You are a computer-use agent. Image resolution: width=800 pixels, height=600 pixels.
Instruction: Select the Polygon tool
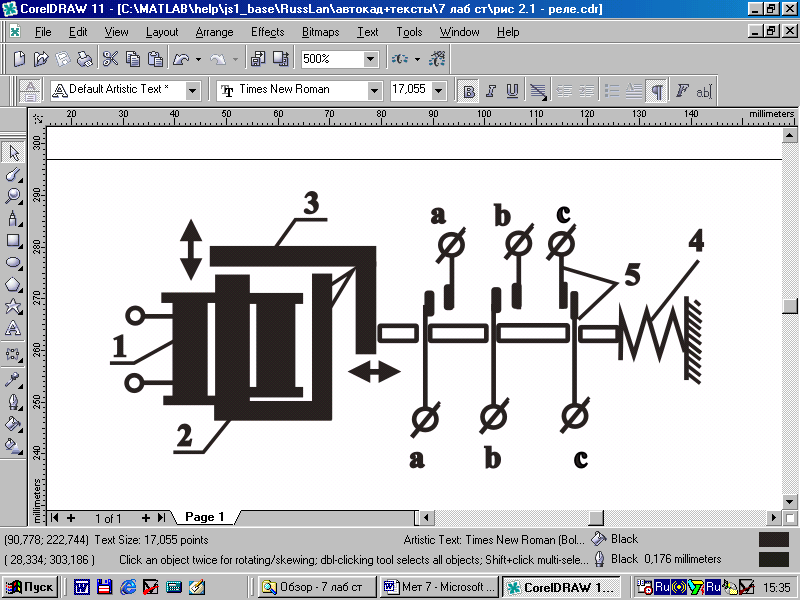[x=13, y=284]
